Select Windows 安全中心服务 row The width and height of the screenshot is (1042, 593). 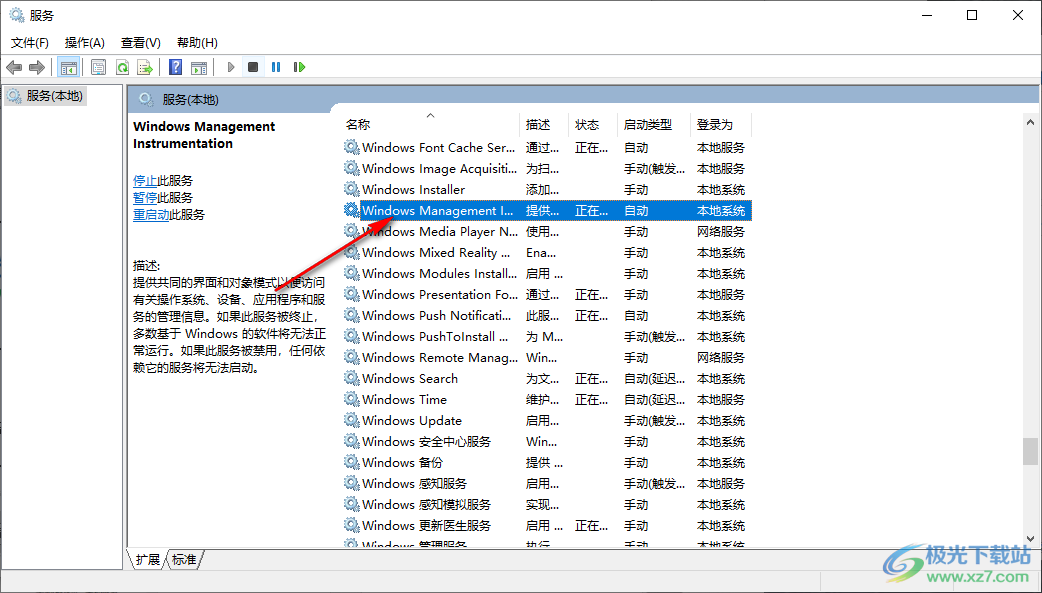548,441
